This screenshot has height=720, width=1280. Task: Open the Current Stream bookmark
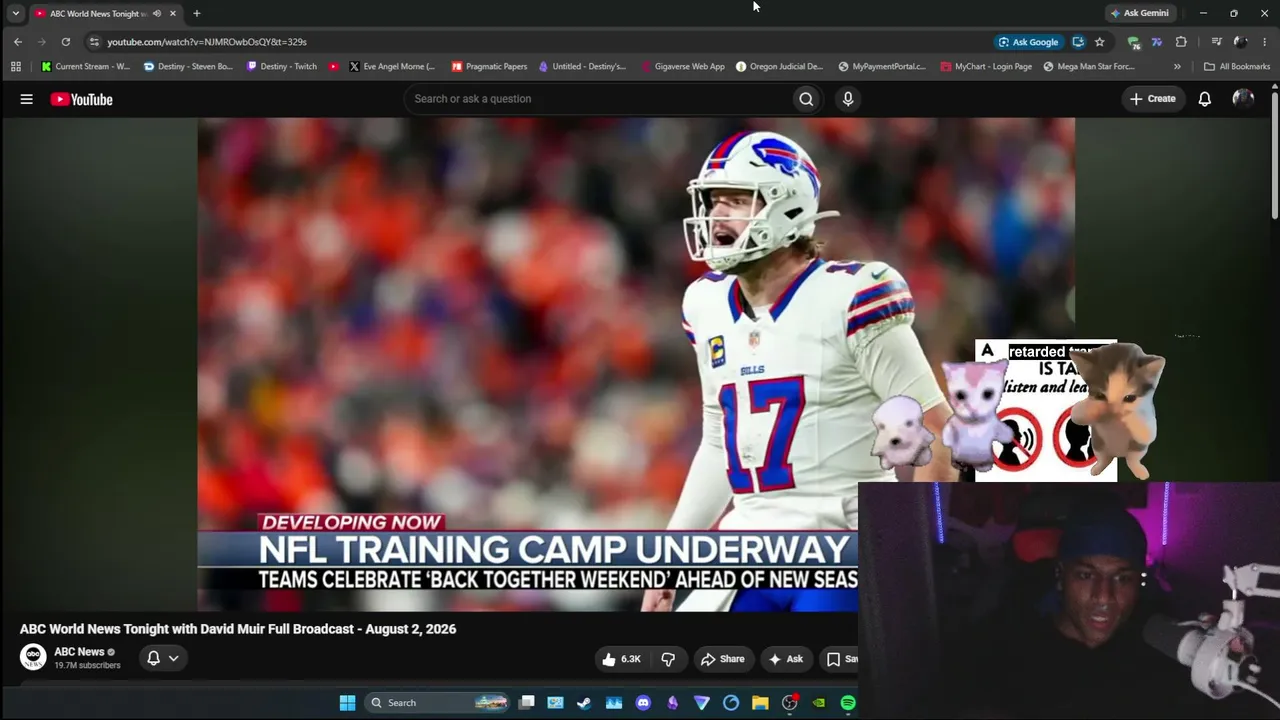click(x=86, y=67)
